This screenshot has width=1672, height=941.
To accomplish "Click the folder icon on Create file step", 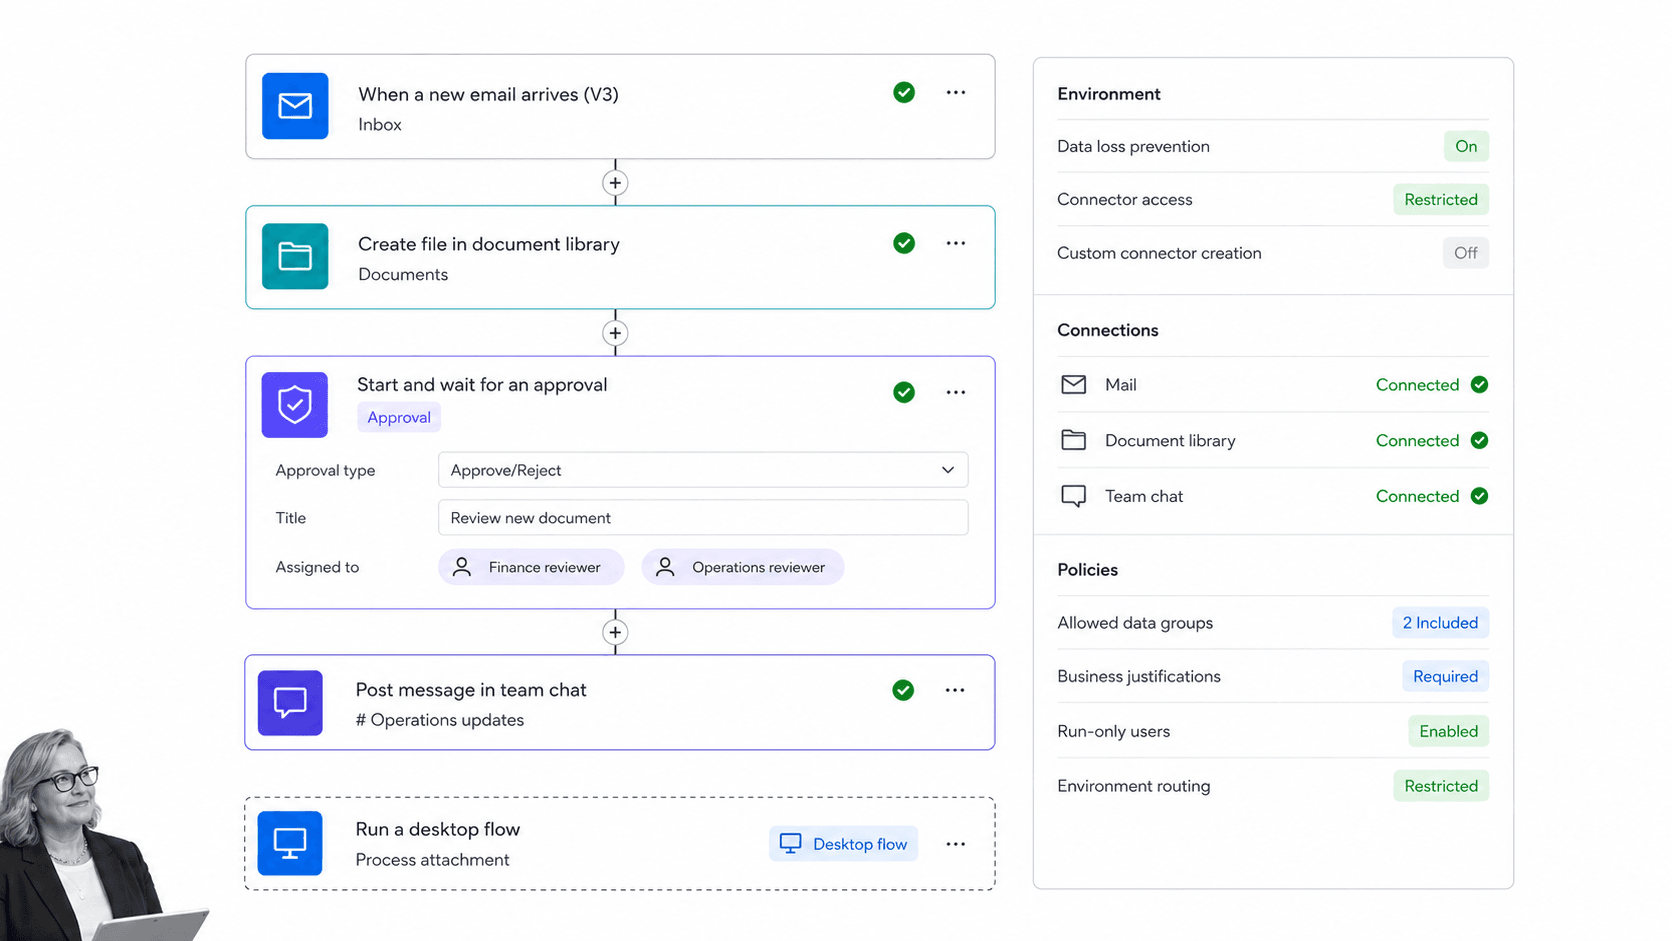I will 295,256.
